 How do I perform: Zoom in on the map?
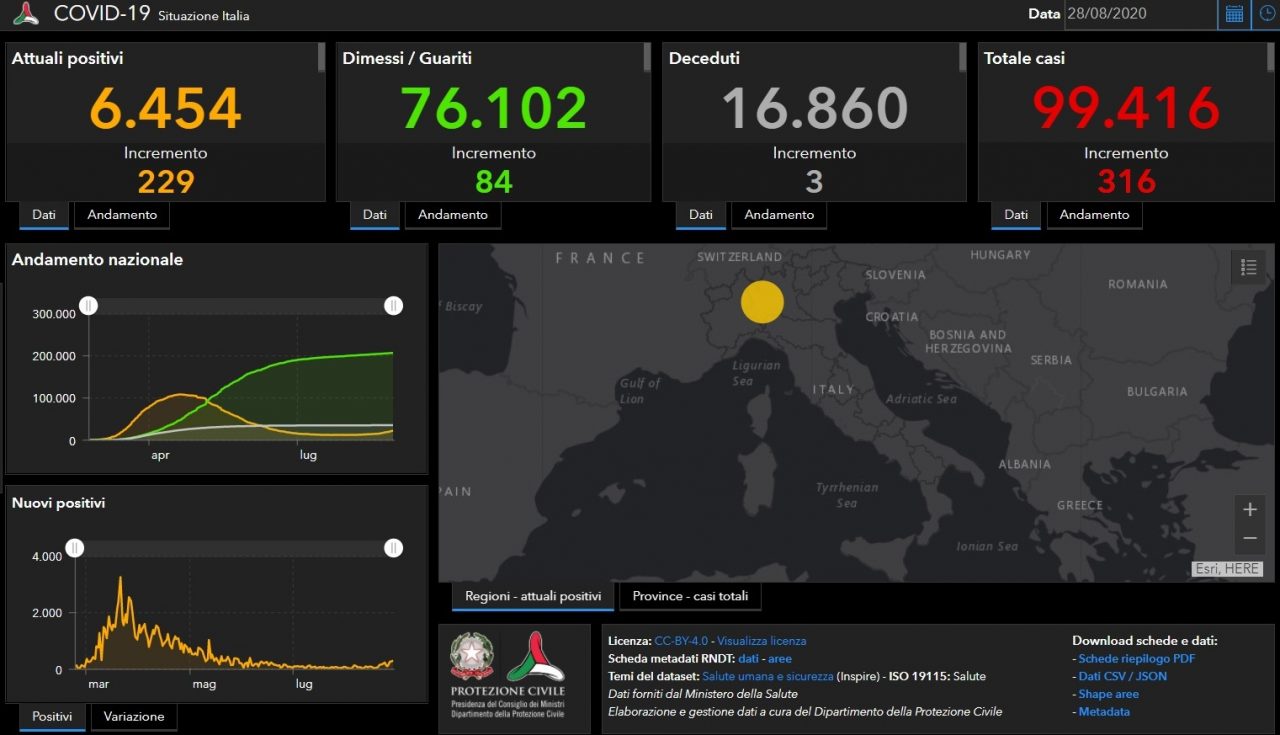point(1249,510)
